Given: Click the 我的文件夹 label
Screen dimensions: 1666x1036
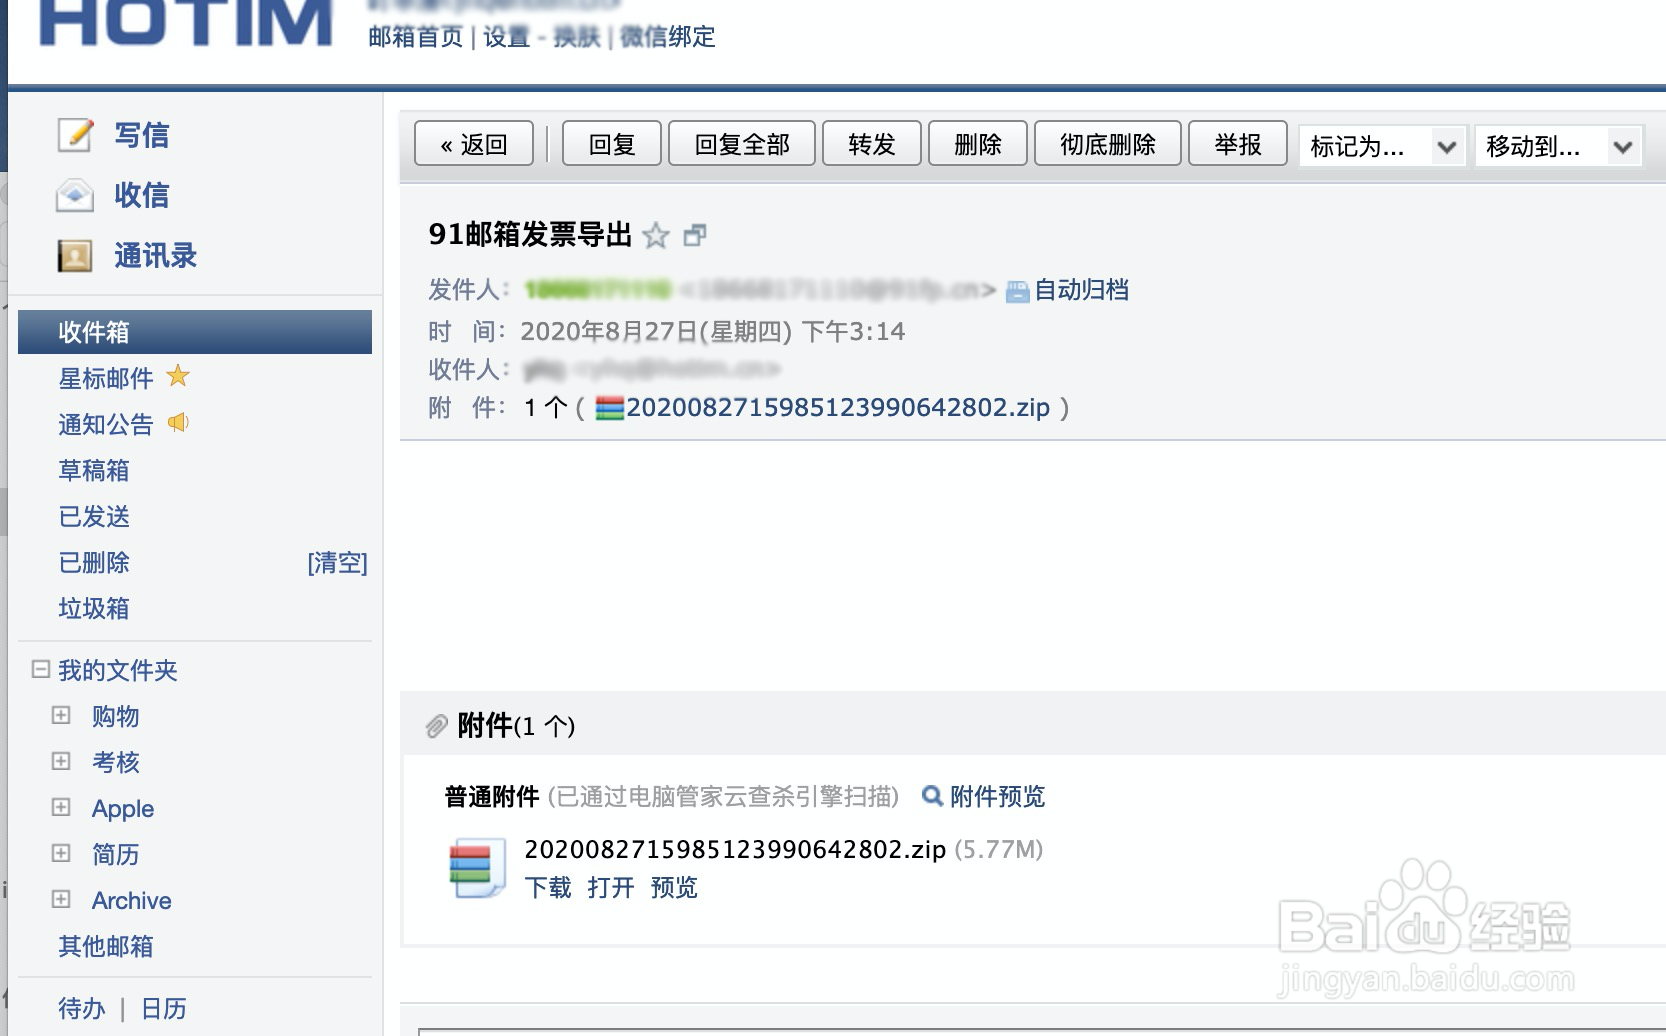Looking at the screenshot, I should pyautogui.click(x=118, y=670).
